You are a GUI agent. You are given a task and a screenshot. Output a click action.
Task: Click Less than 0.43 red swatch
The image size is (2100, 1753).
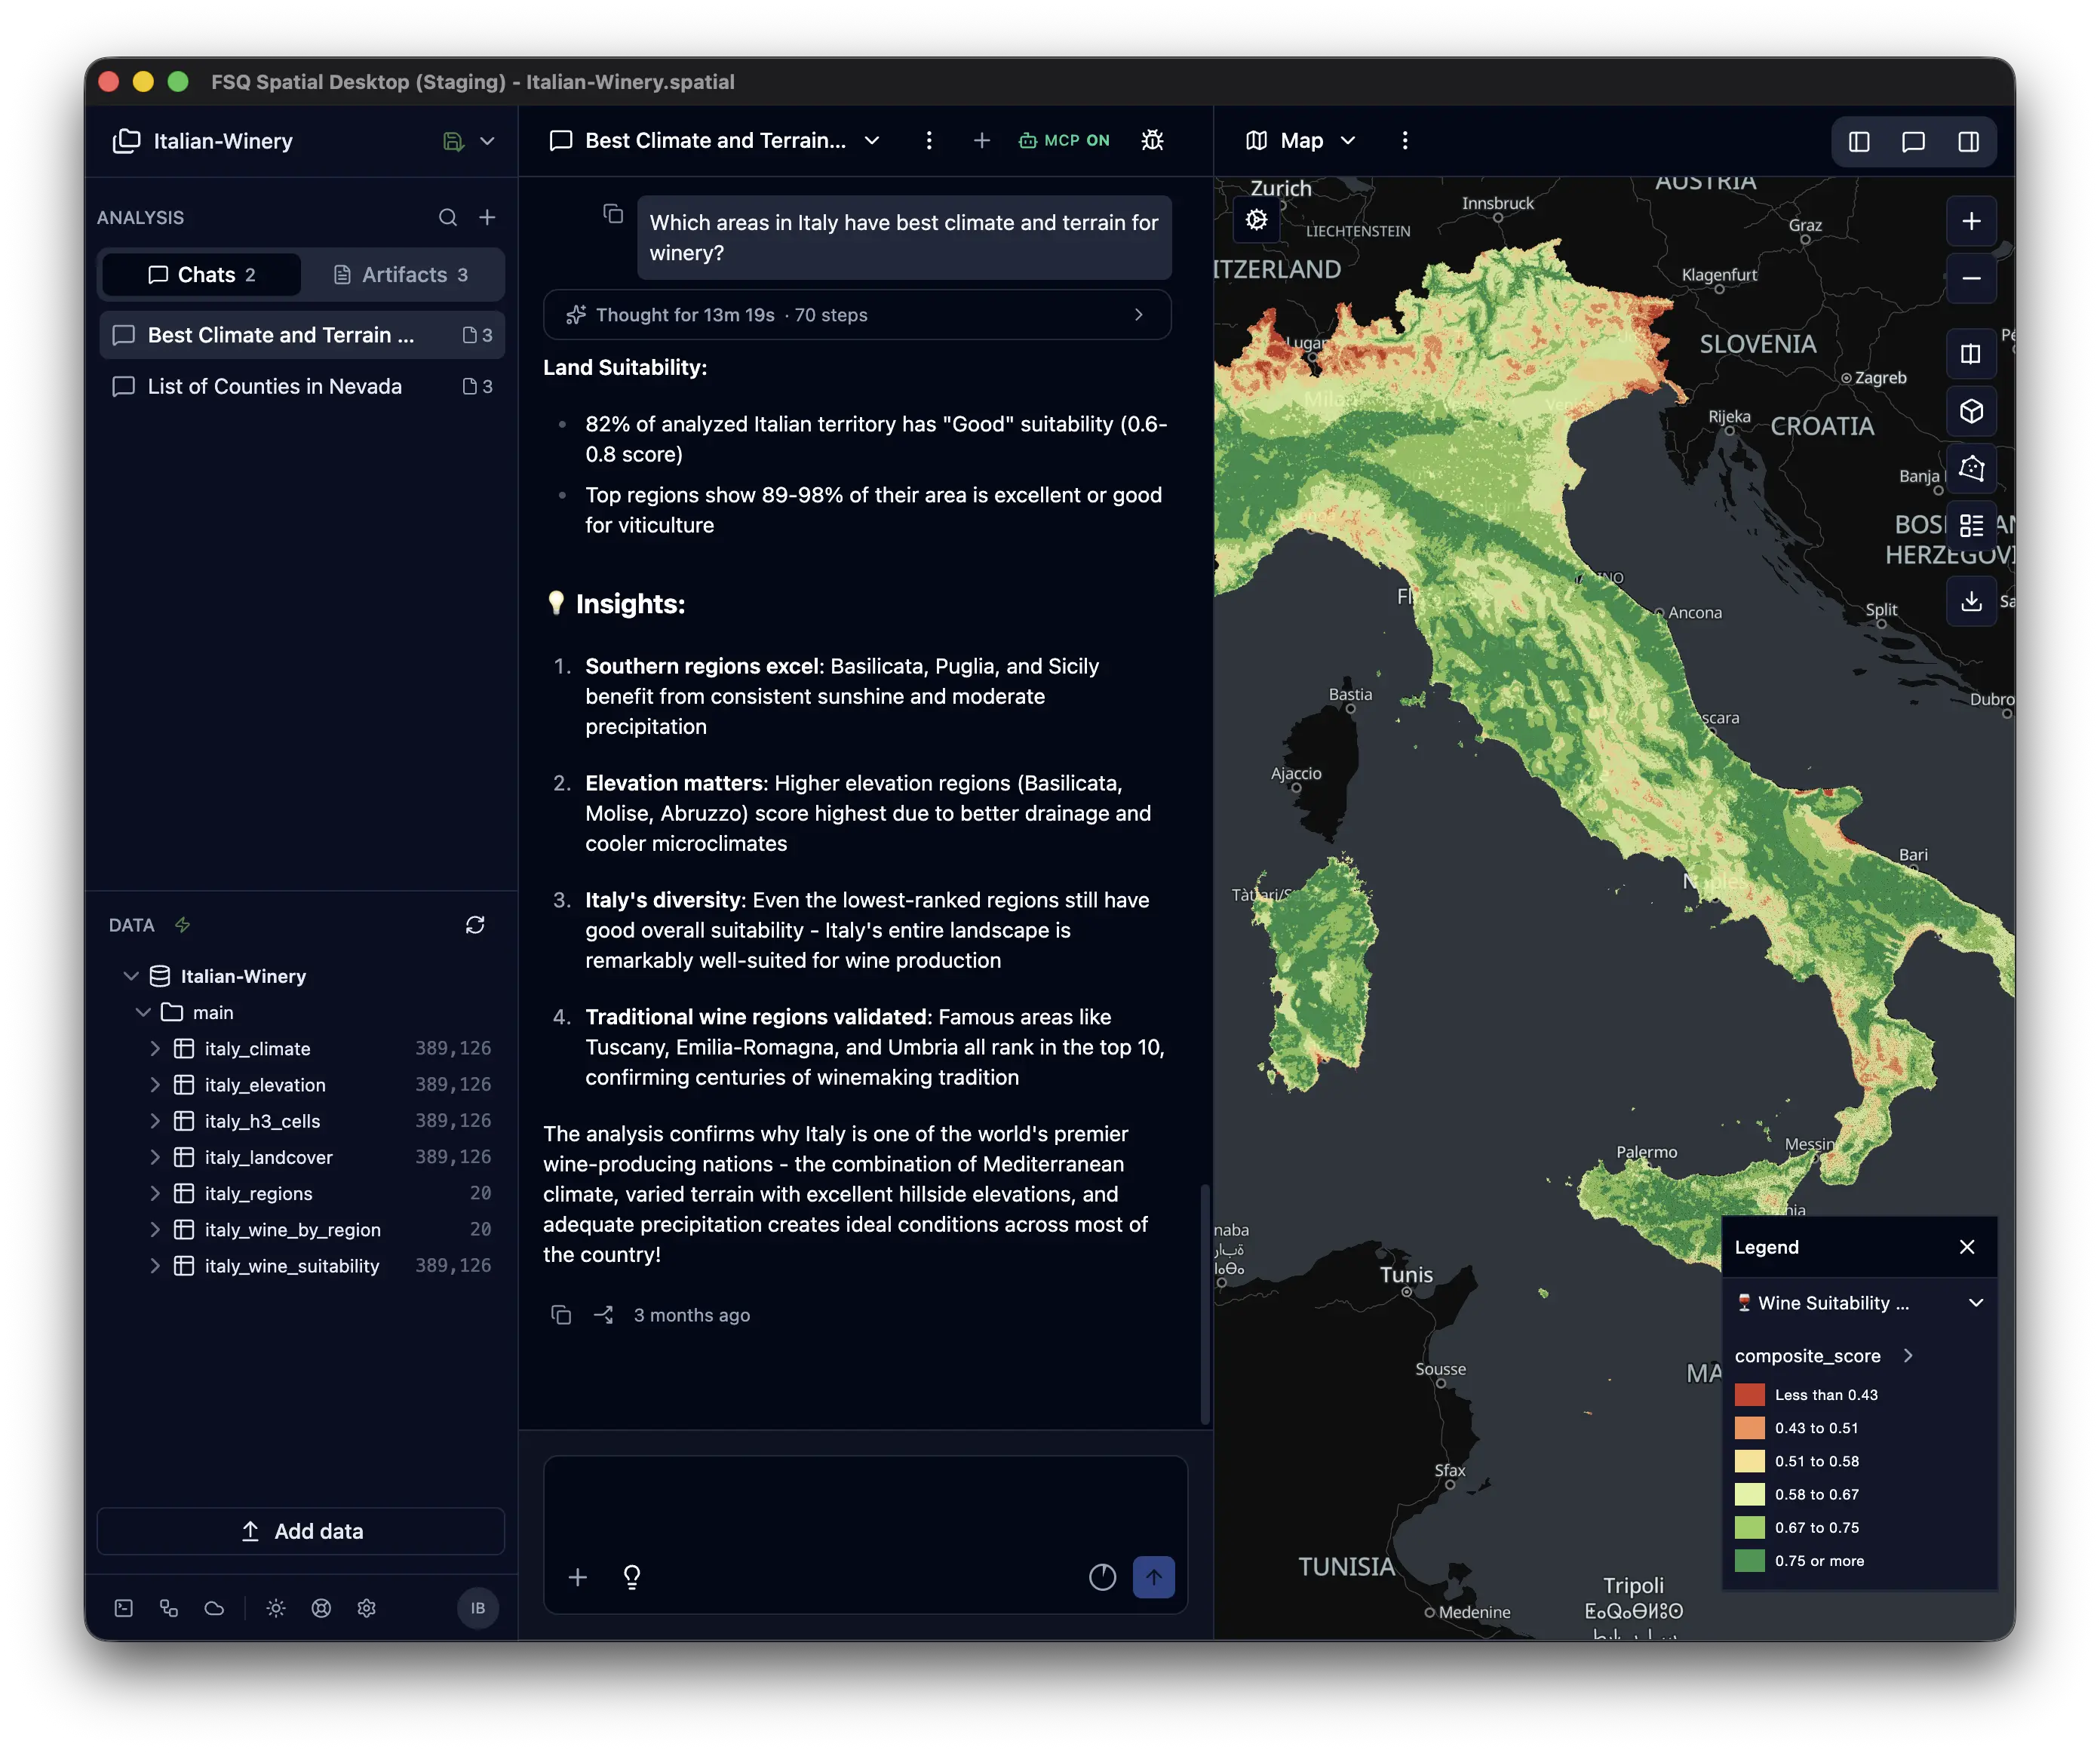(1749, 1394)
